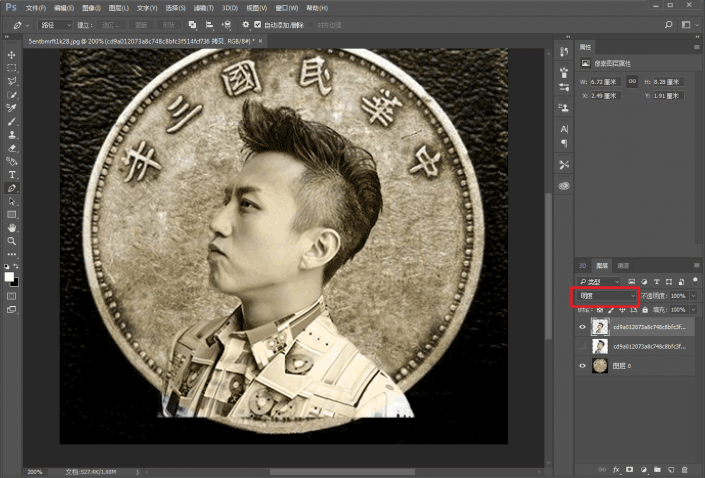Select the Hand tool
This screenshot has width=705, height=478.
12,228
